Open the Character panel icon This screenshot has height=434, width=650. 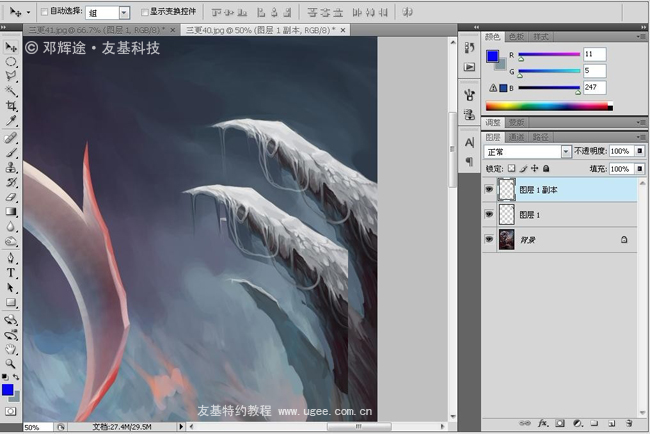point(469,143)
